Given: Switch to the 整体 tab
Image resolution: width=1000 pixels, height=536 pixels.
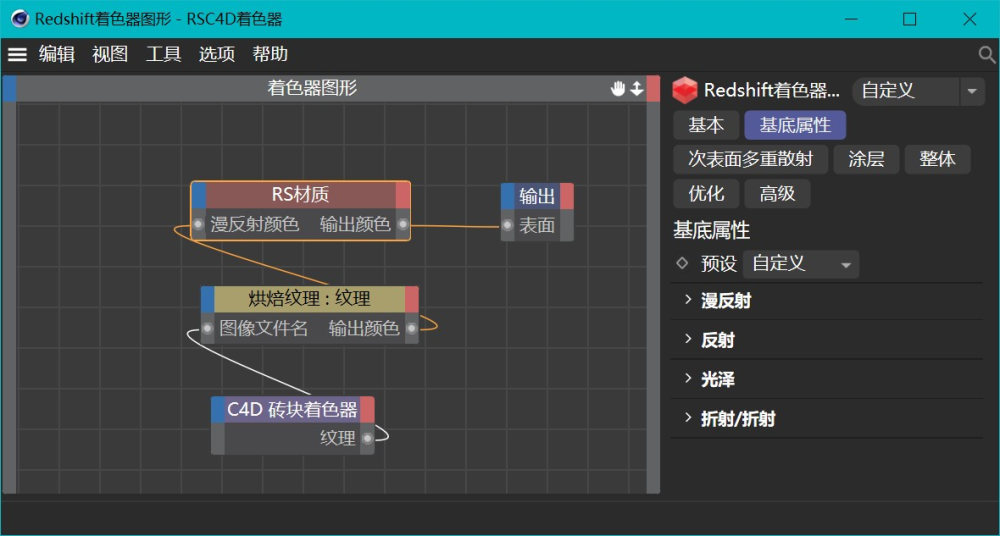Looking at the screenshot, I should [938, 159].
